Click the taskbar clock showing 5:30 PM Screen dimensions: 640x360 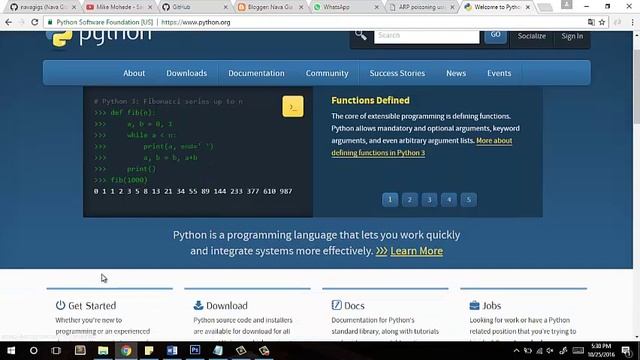point(601,350)
